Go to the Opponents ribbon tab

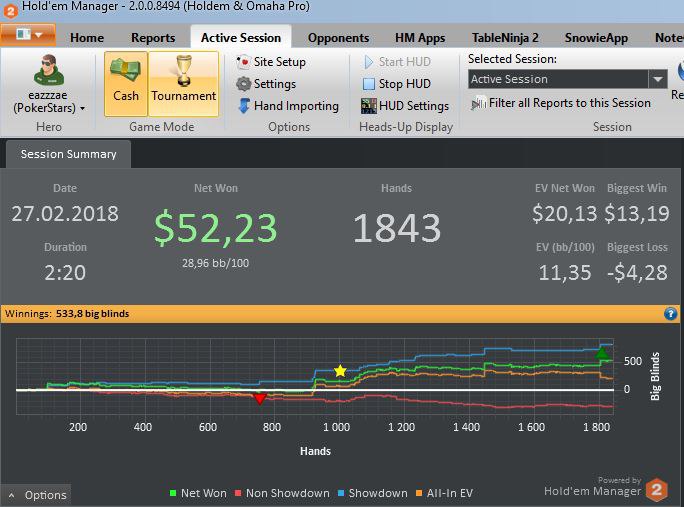point(339,38)
